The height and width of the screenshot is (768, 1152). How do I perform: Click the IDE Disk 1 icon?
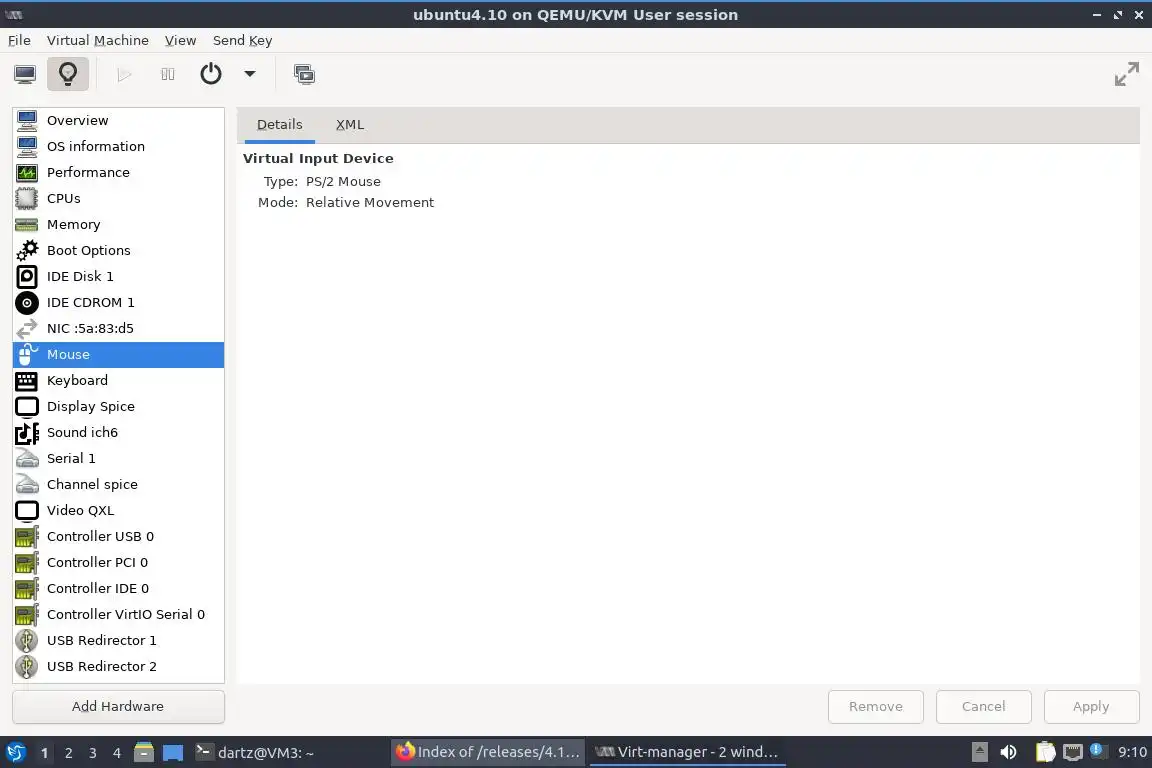point(26,276)
